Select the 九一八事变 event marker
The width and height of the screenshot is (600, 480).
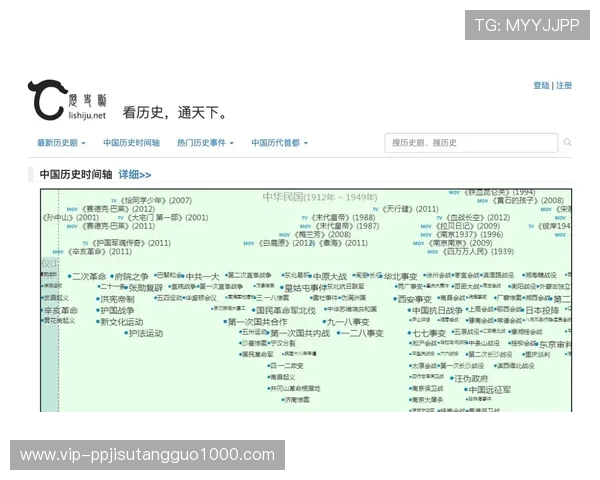pos(348,322)
